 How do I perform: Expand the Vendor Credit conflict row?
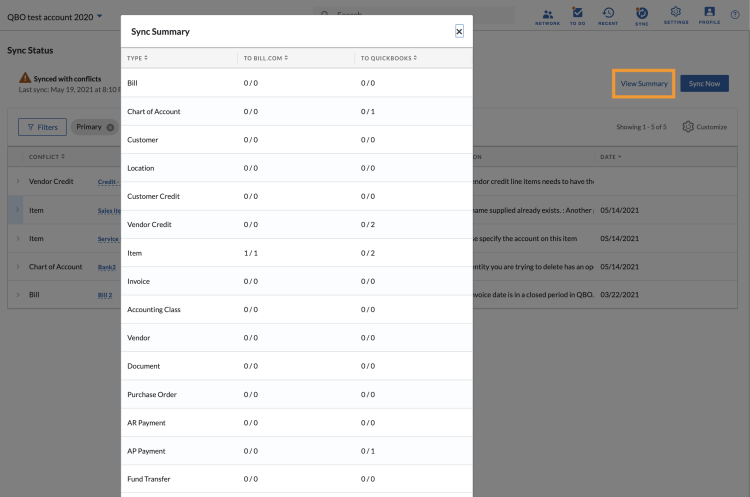click(x=18, y=181)
